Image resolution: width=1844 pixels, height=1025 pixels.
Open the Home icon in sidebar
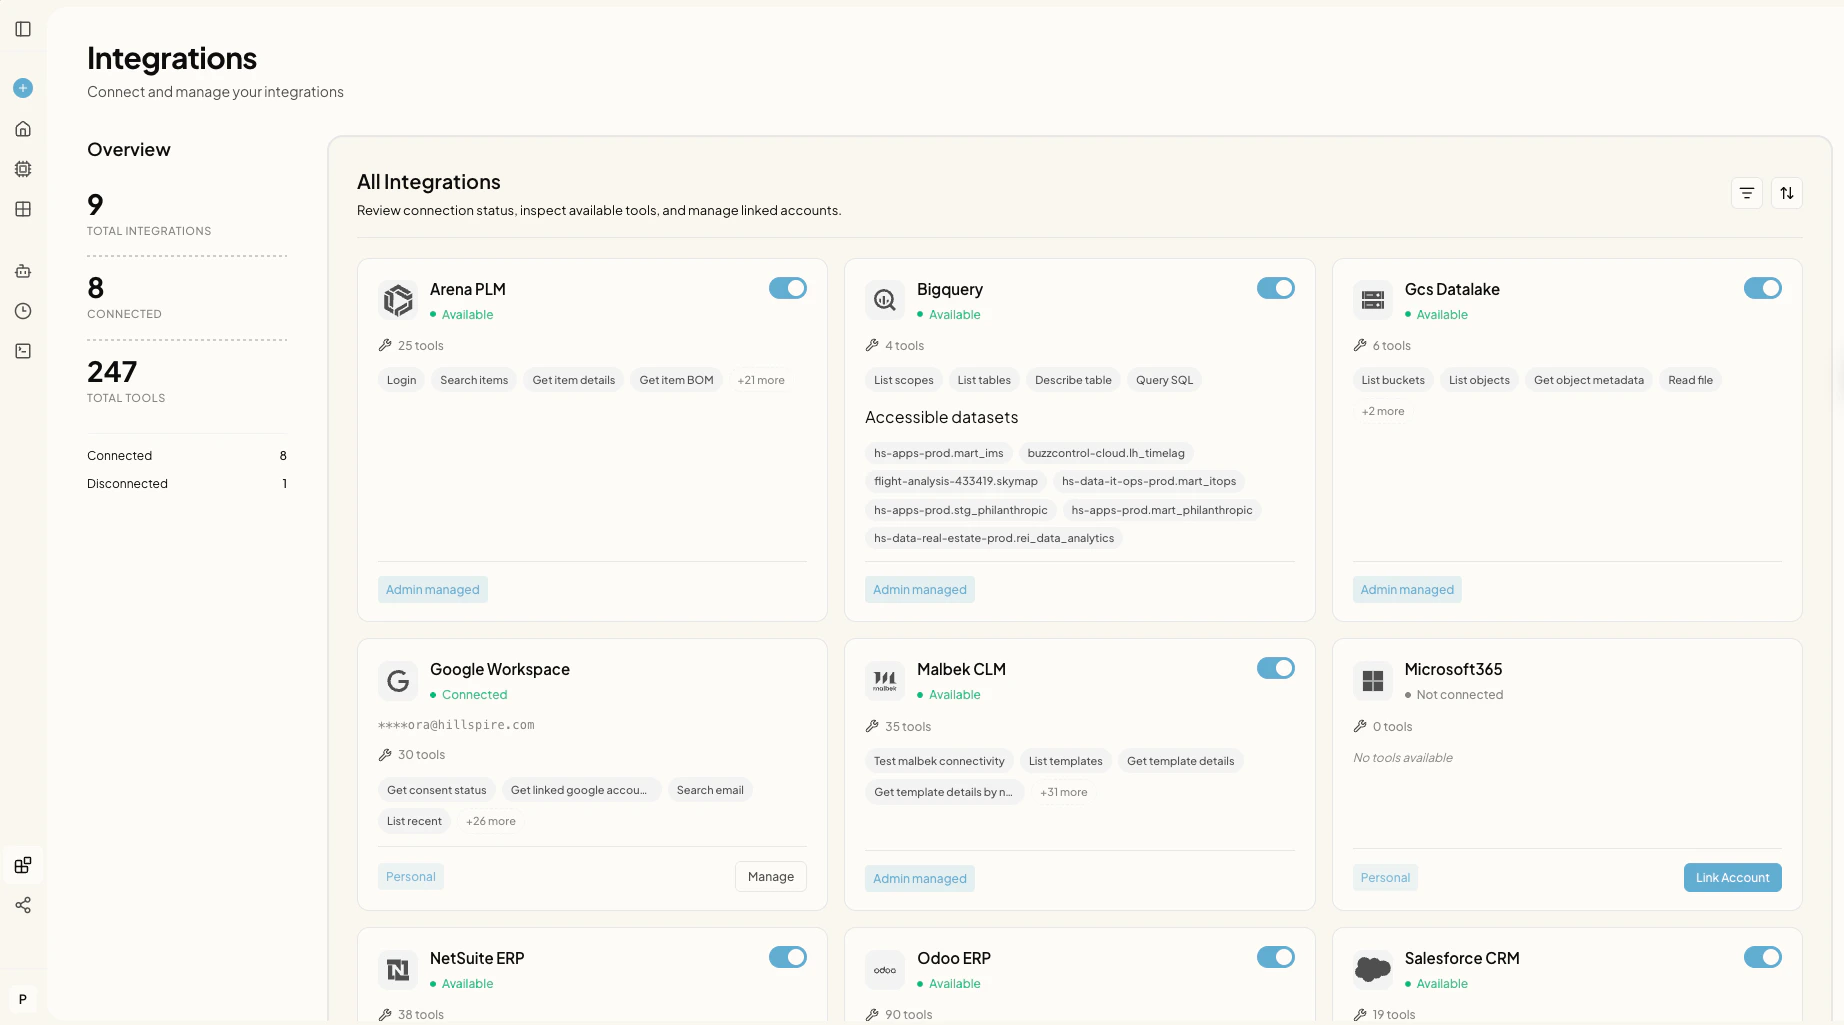tap(23, 129)
